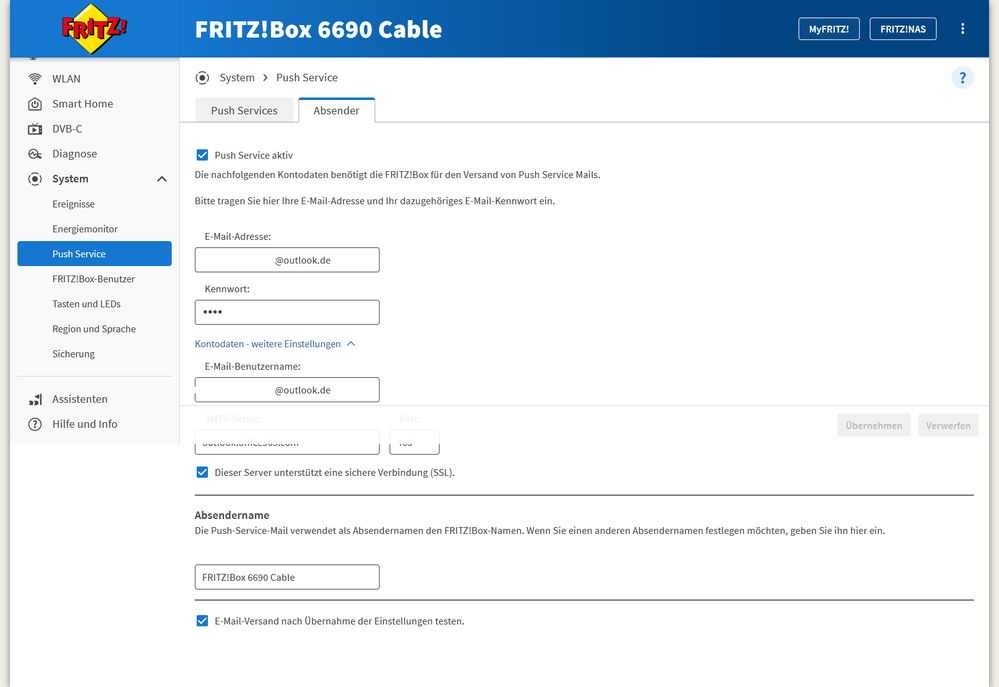The height and width of the screenshot is (687, 999).
Task: Uncheck the secure SSL connection checkbox
Action: (202, 472)
